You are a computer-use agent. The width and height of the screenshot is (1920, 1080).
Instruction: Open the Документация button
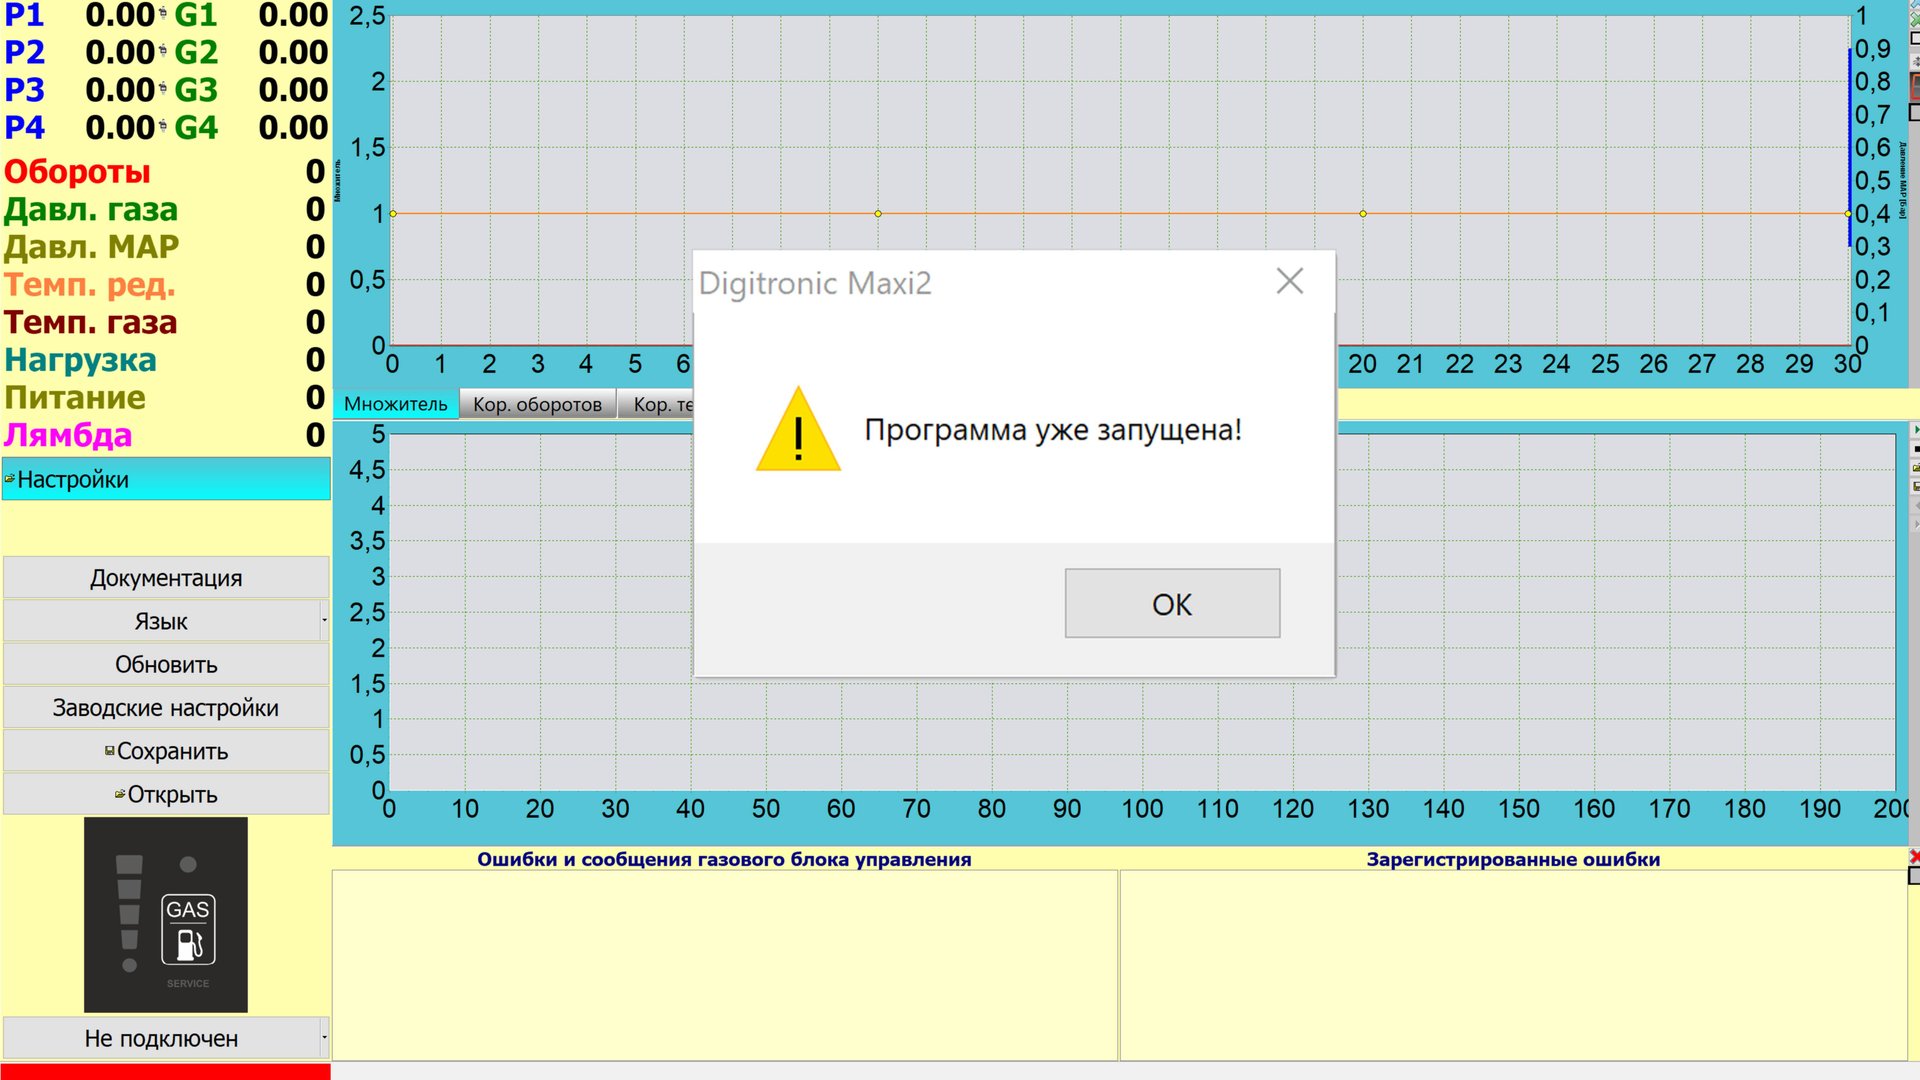165,578
